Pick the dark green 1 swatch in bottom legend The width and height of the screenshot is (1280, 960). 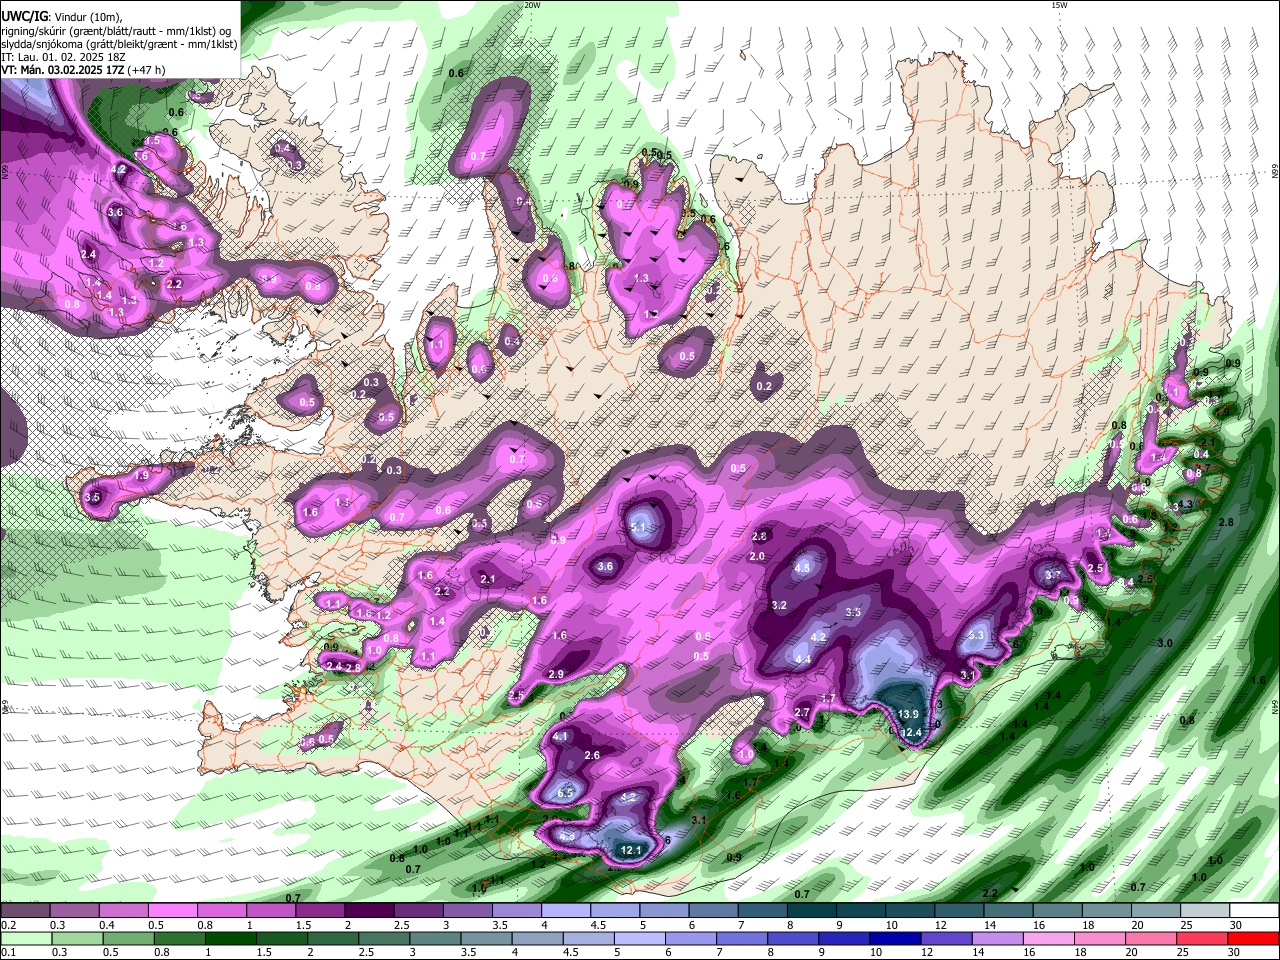[x=230, y=938]
